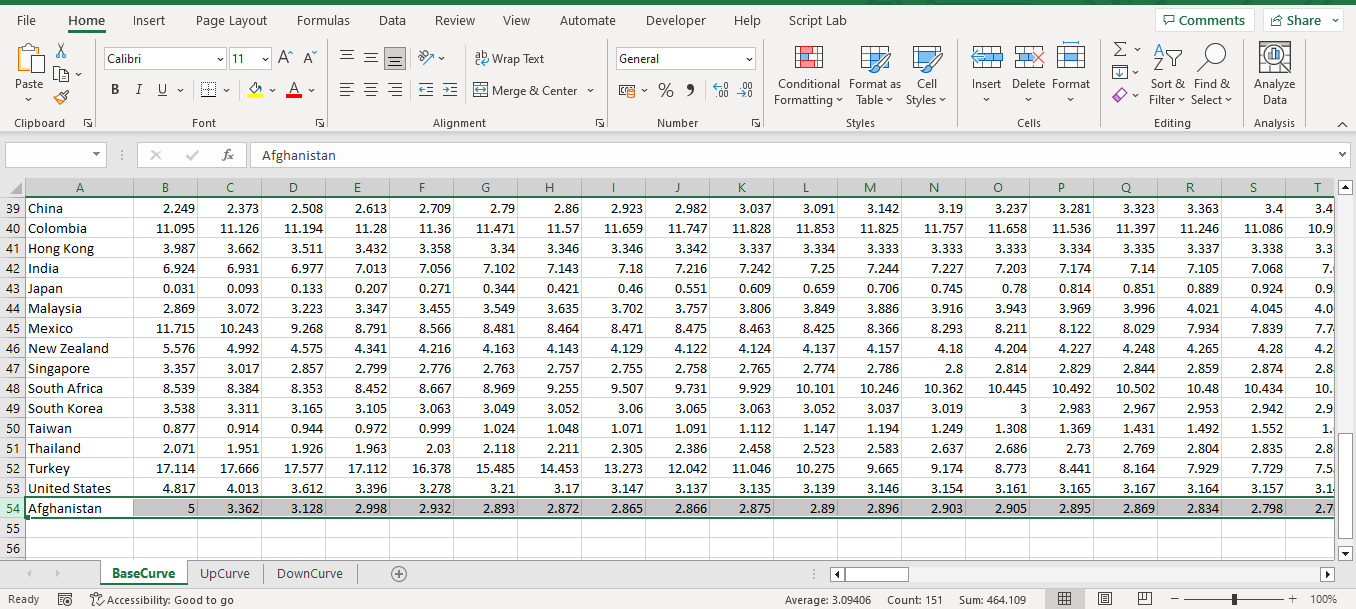Open the Comments pane button
The height and width of the screenshot is (609, 1356).
point(1204,20)
